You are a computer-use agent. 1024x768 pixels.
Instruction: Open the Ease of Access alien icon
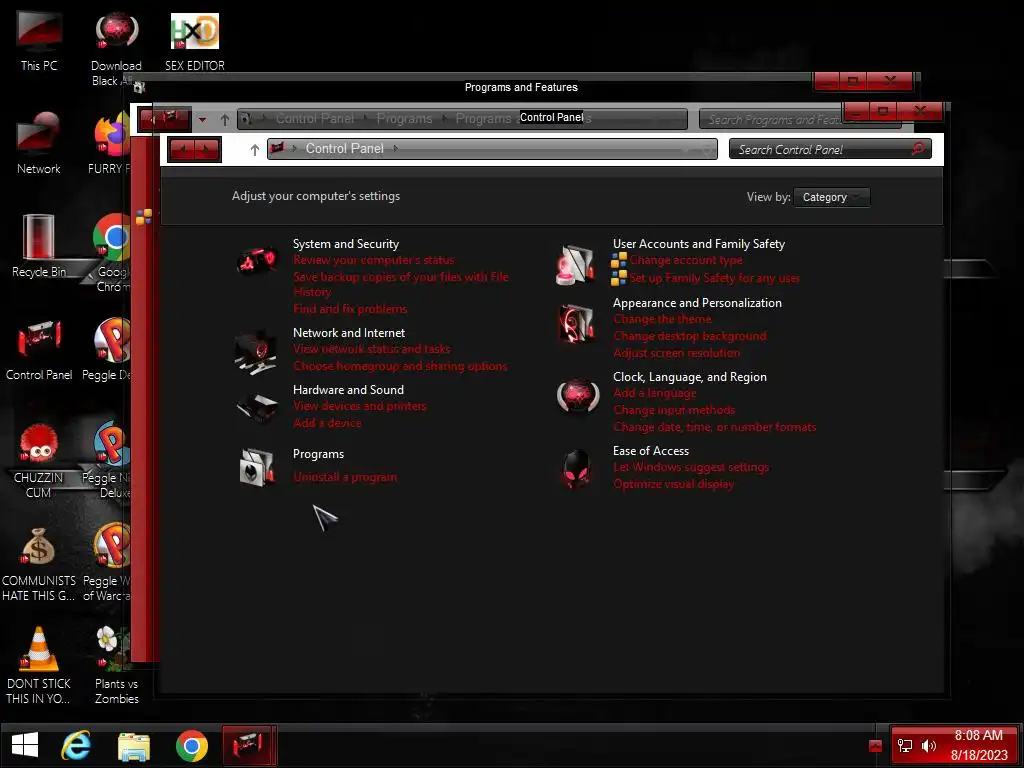(577, 470)
